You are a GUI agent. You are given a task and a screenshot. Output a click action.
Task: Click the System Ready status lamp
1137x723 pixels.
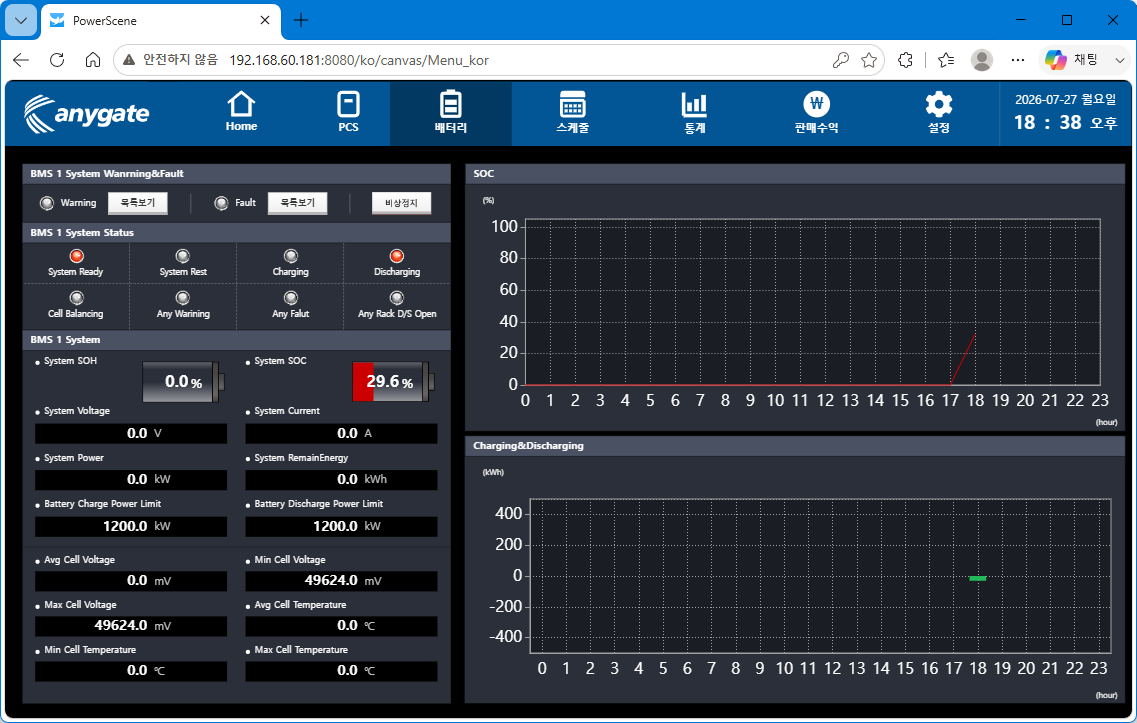point(76,256)
